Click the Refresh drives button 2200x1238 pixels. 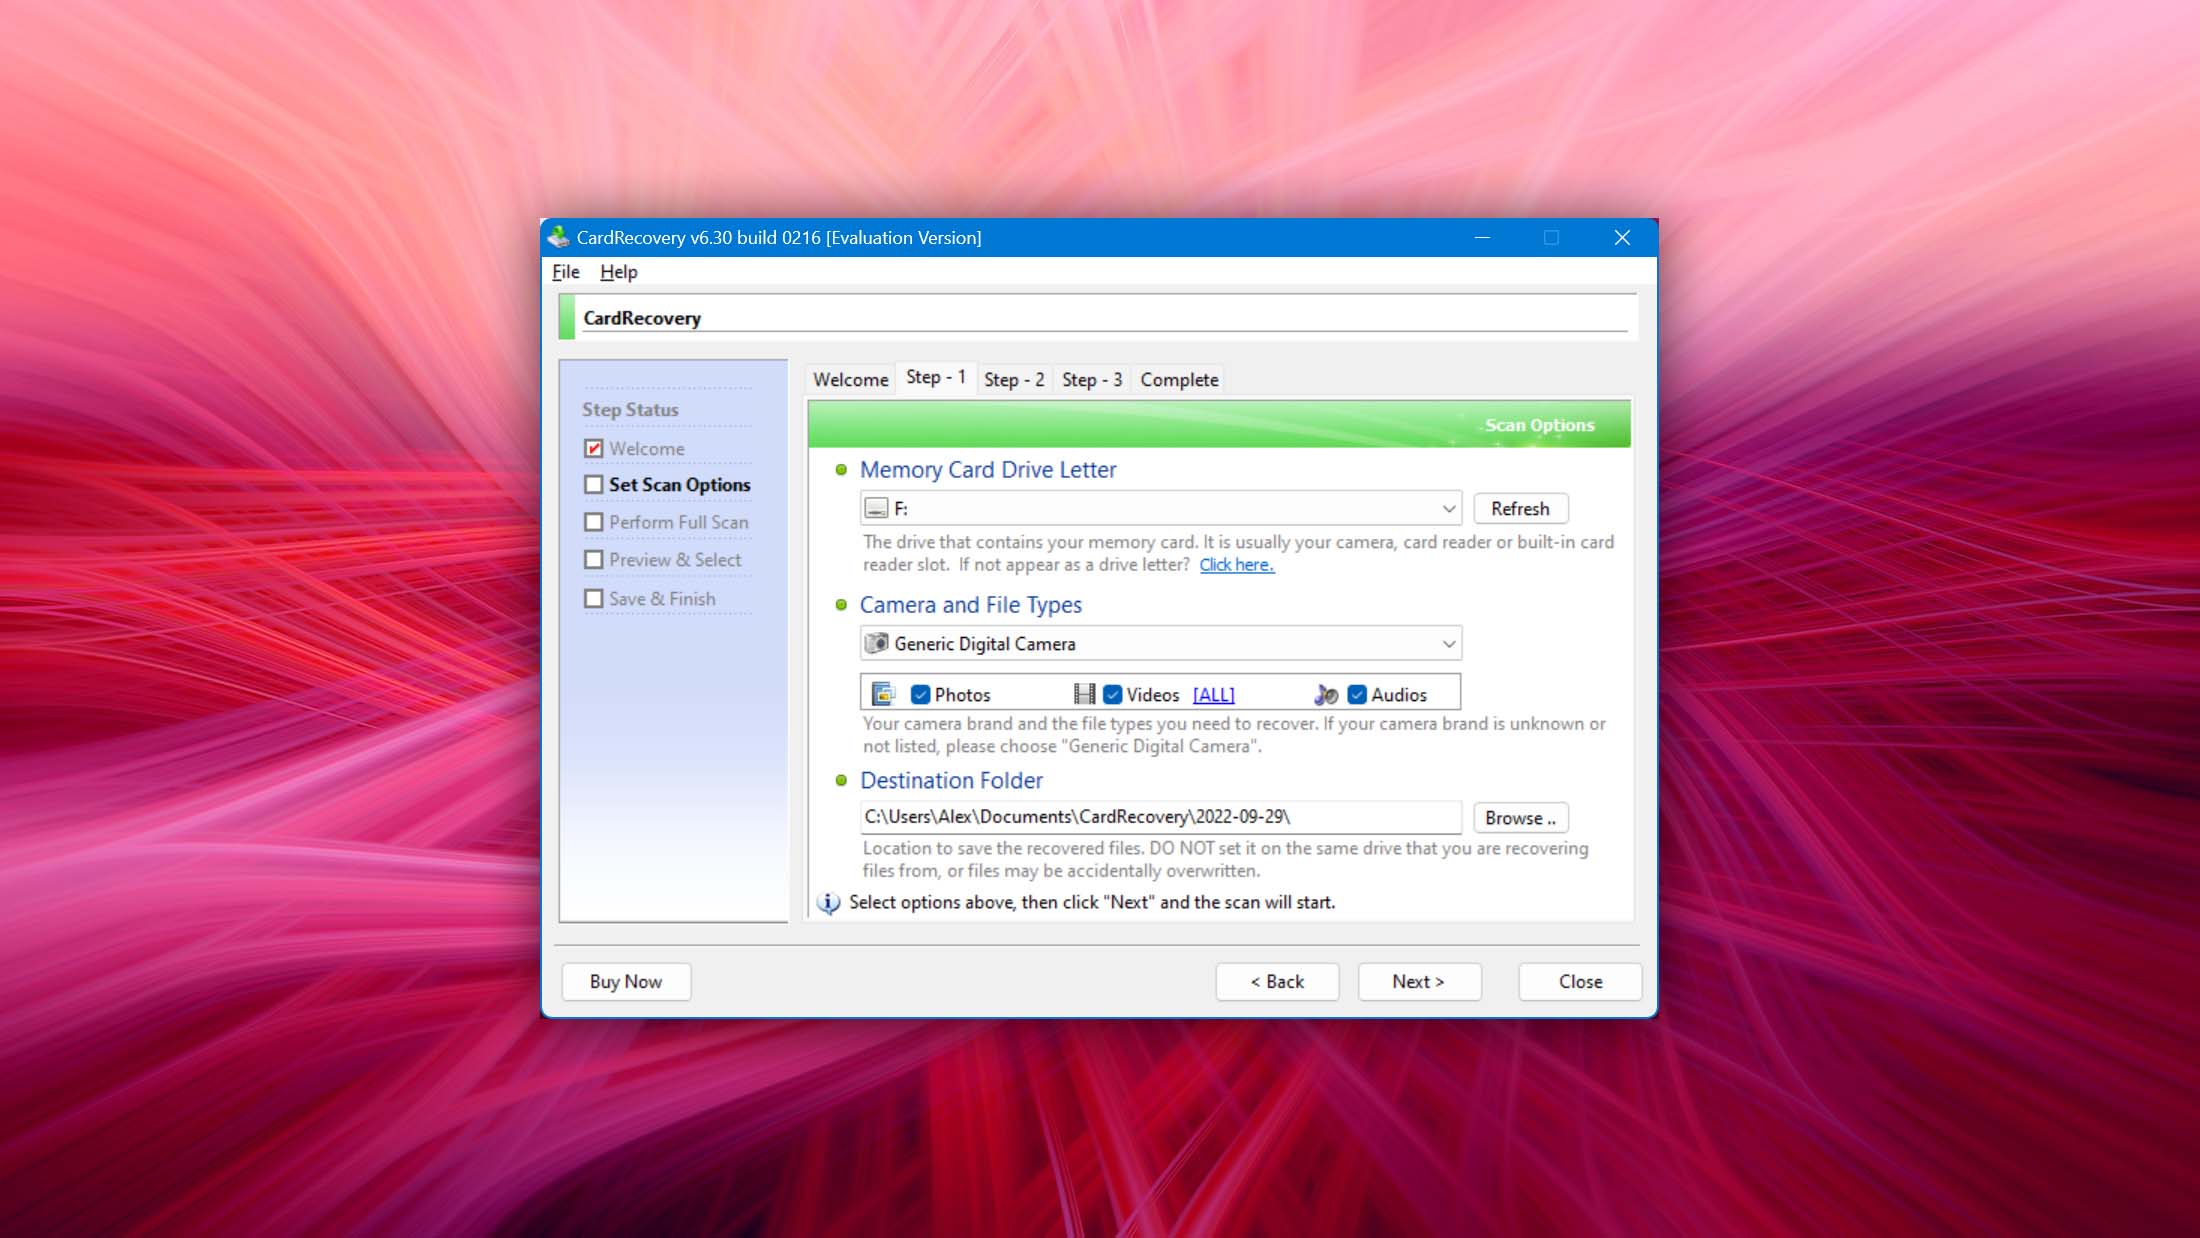click(1520, 508)
